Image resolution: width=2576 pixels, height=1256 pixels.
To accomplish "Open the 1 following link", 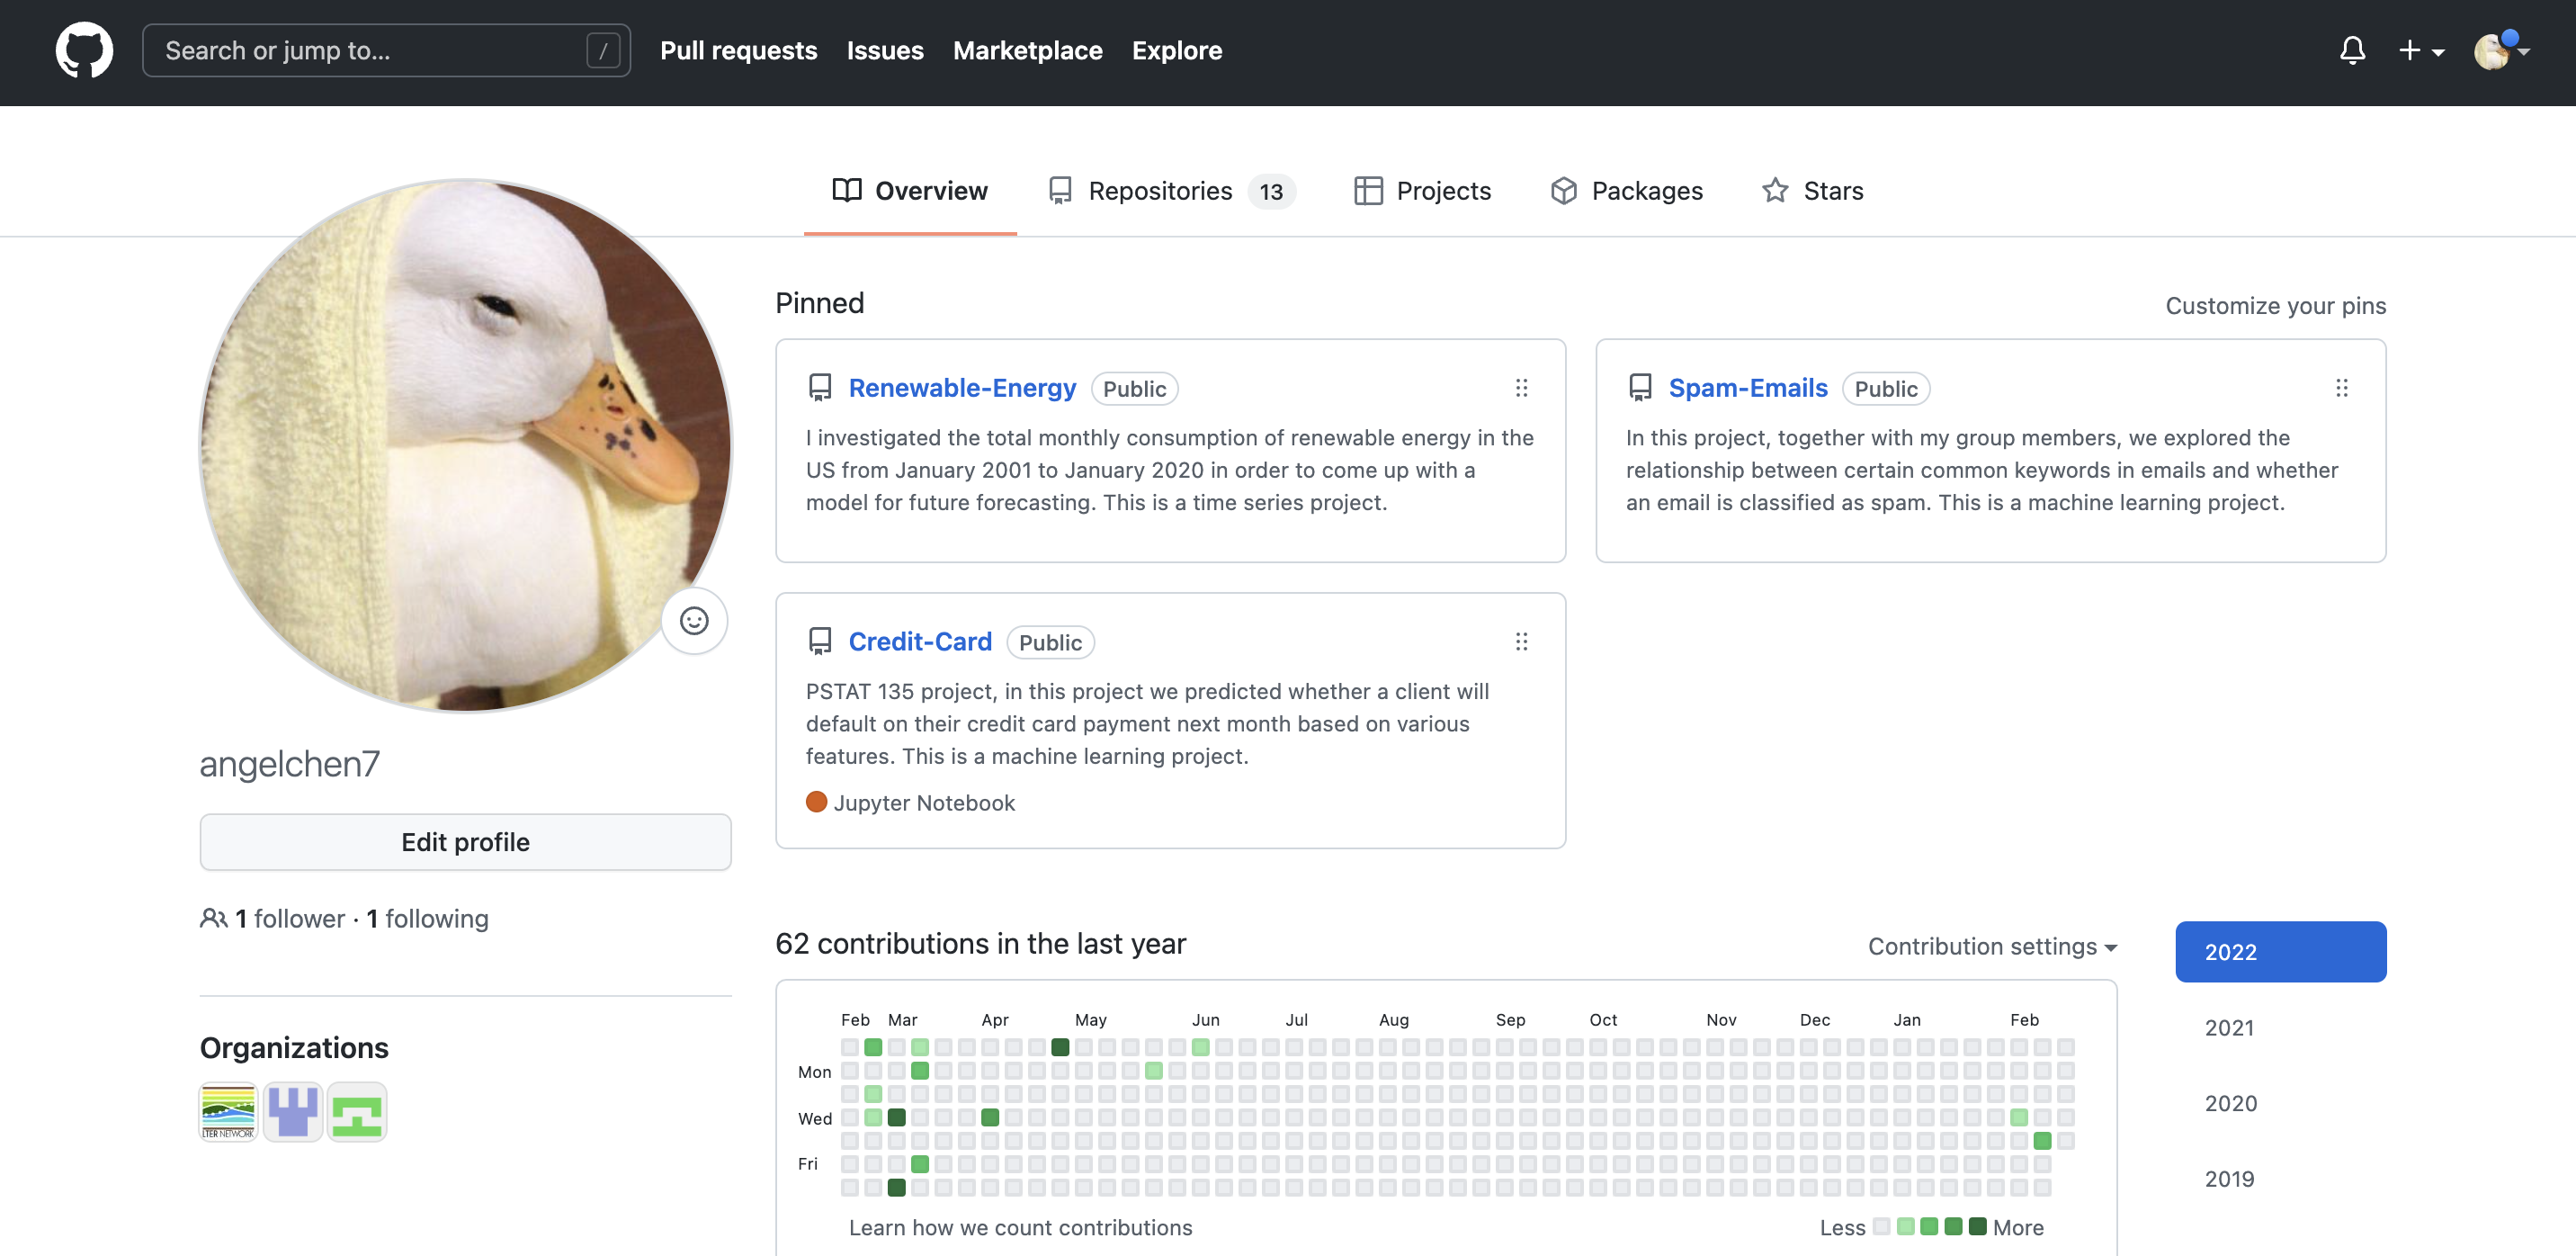I will pyautogui.click(x=427, y=918).
